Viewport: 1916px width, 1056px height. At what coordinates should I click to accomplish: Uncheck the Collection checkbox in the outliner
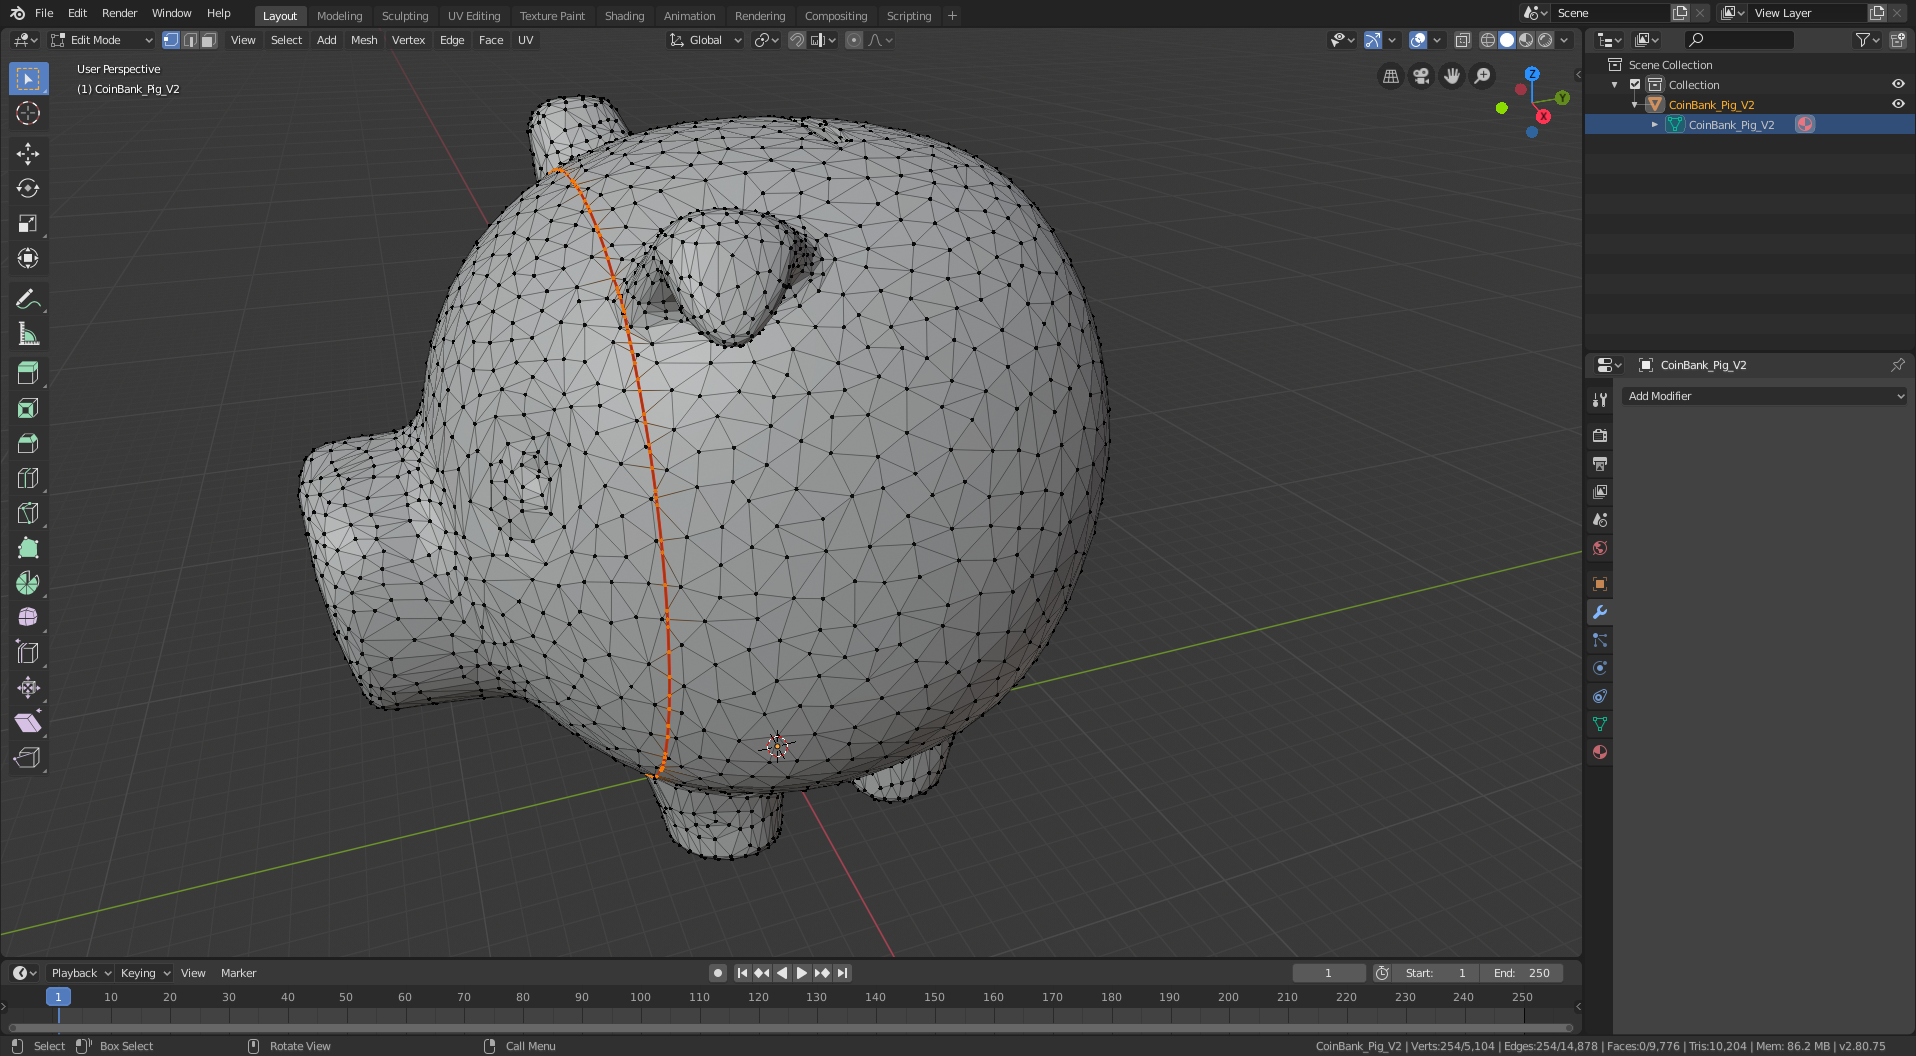coord(1635,85)
